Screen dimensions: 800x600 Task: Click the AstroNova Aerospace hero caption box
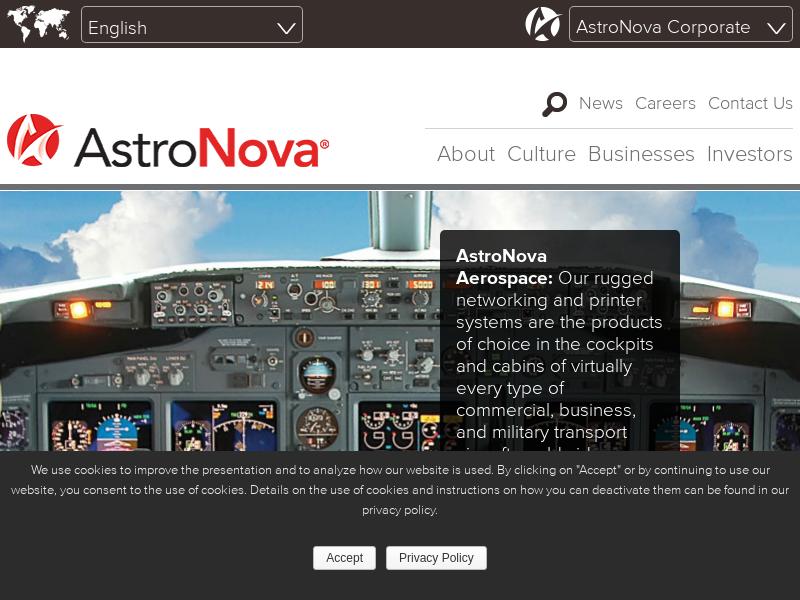point(560,340)
